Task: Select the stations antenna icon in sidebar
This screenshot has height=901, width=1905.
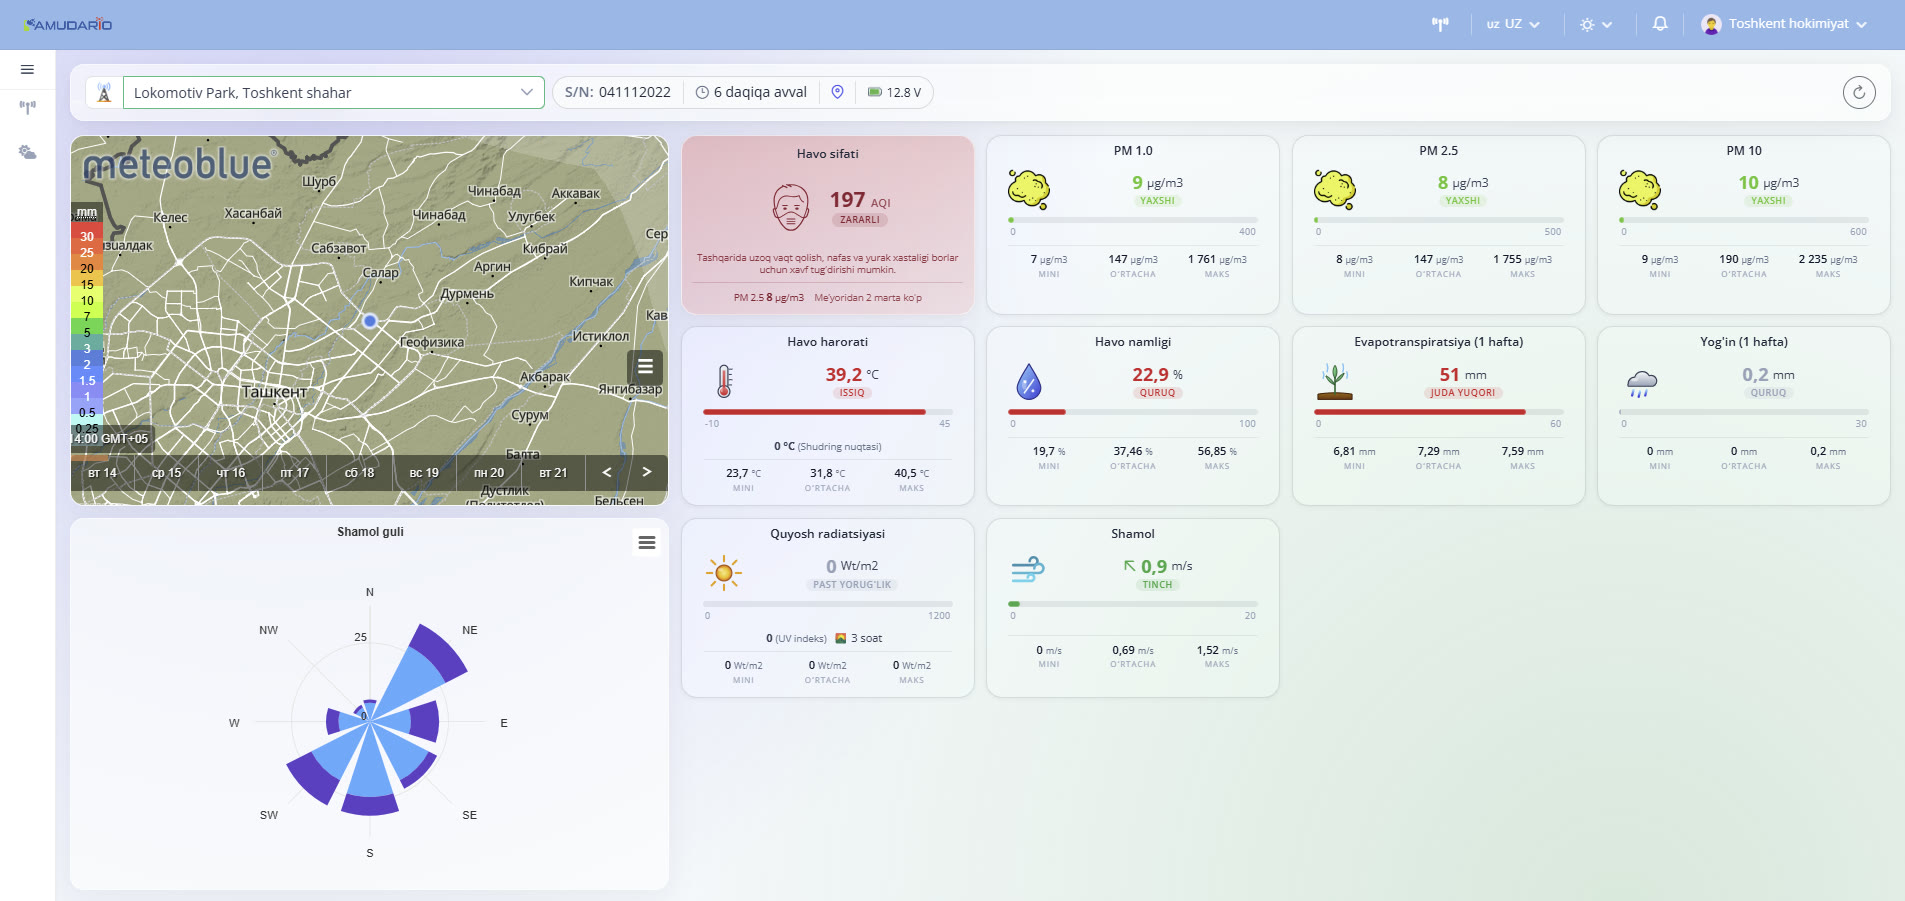Action: coord(27,107)
